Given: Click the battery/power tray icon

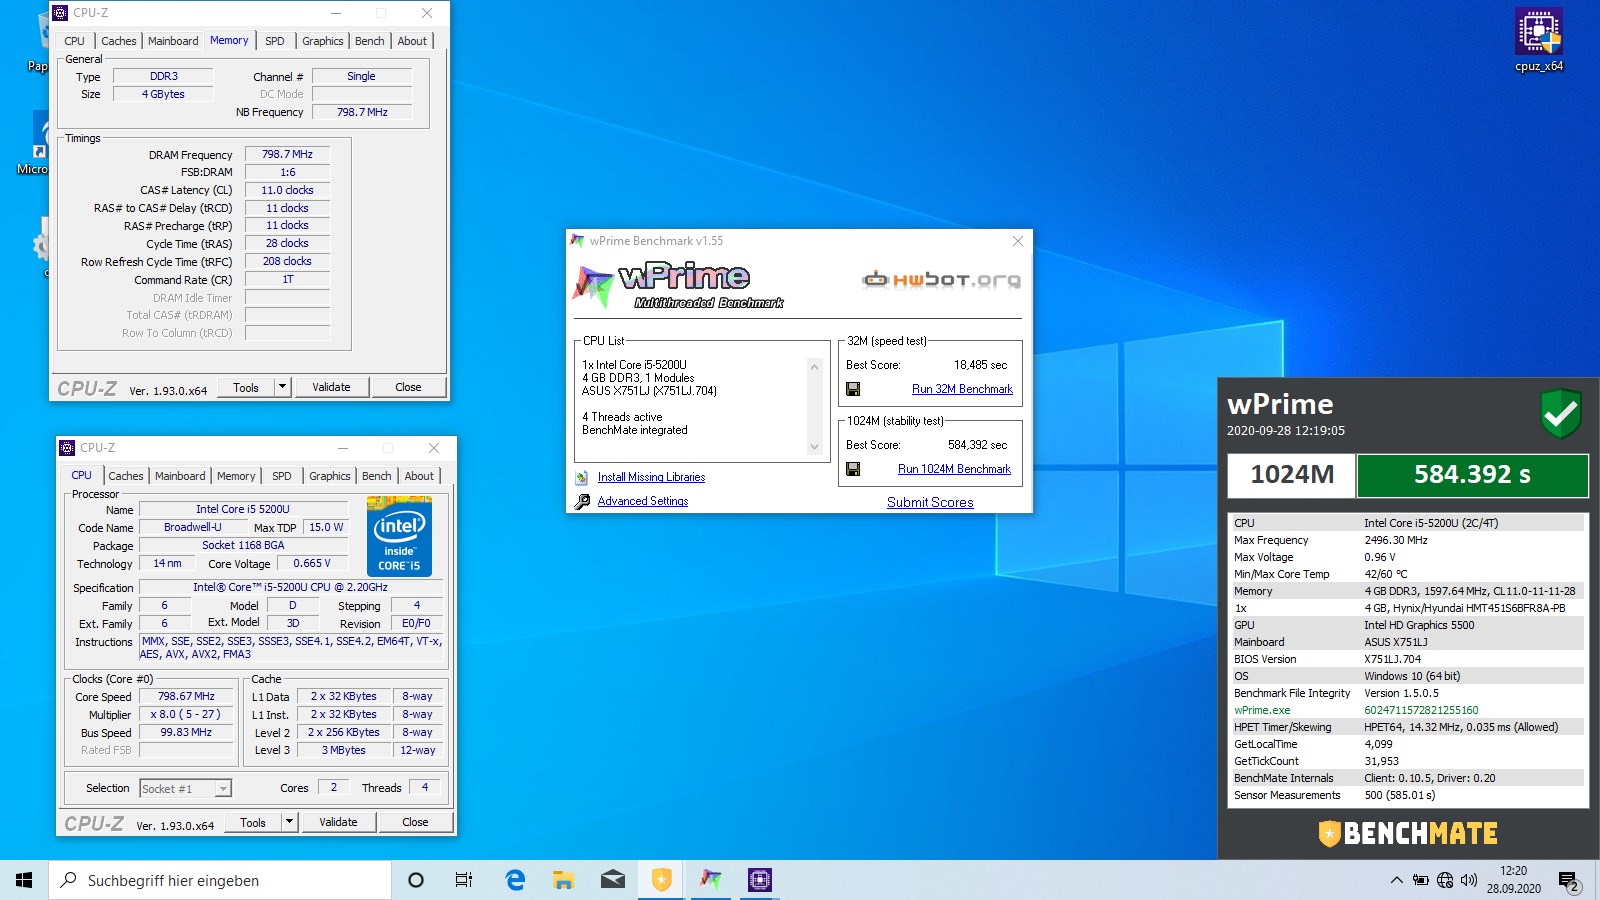Looking at the screenshot, I should 1420,880.
